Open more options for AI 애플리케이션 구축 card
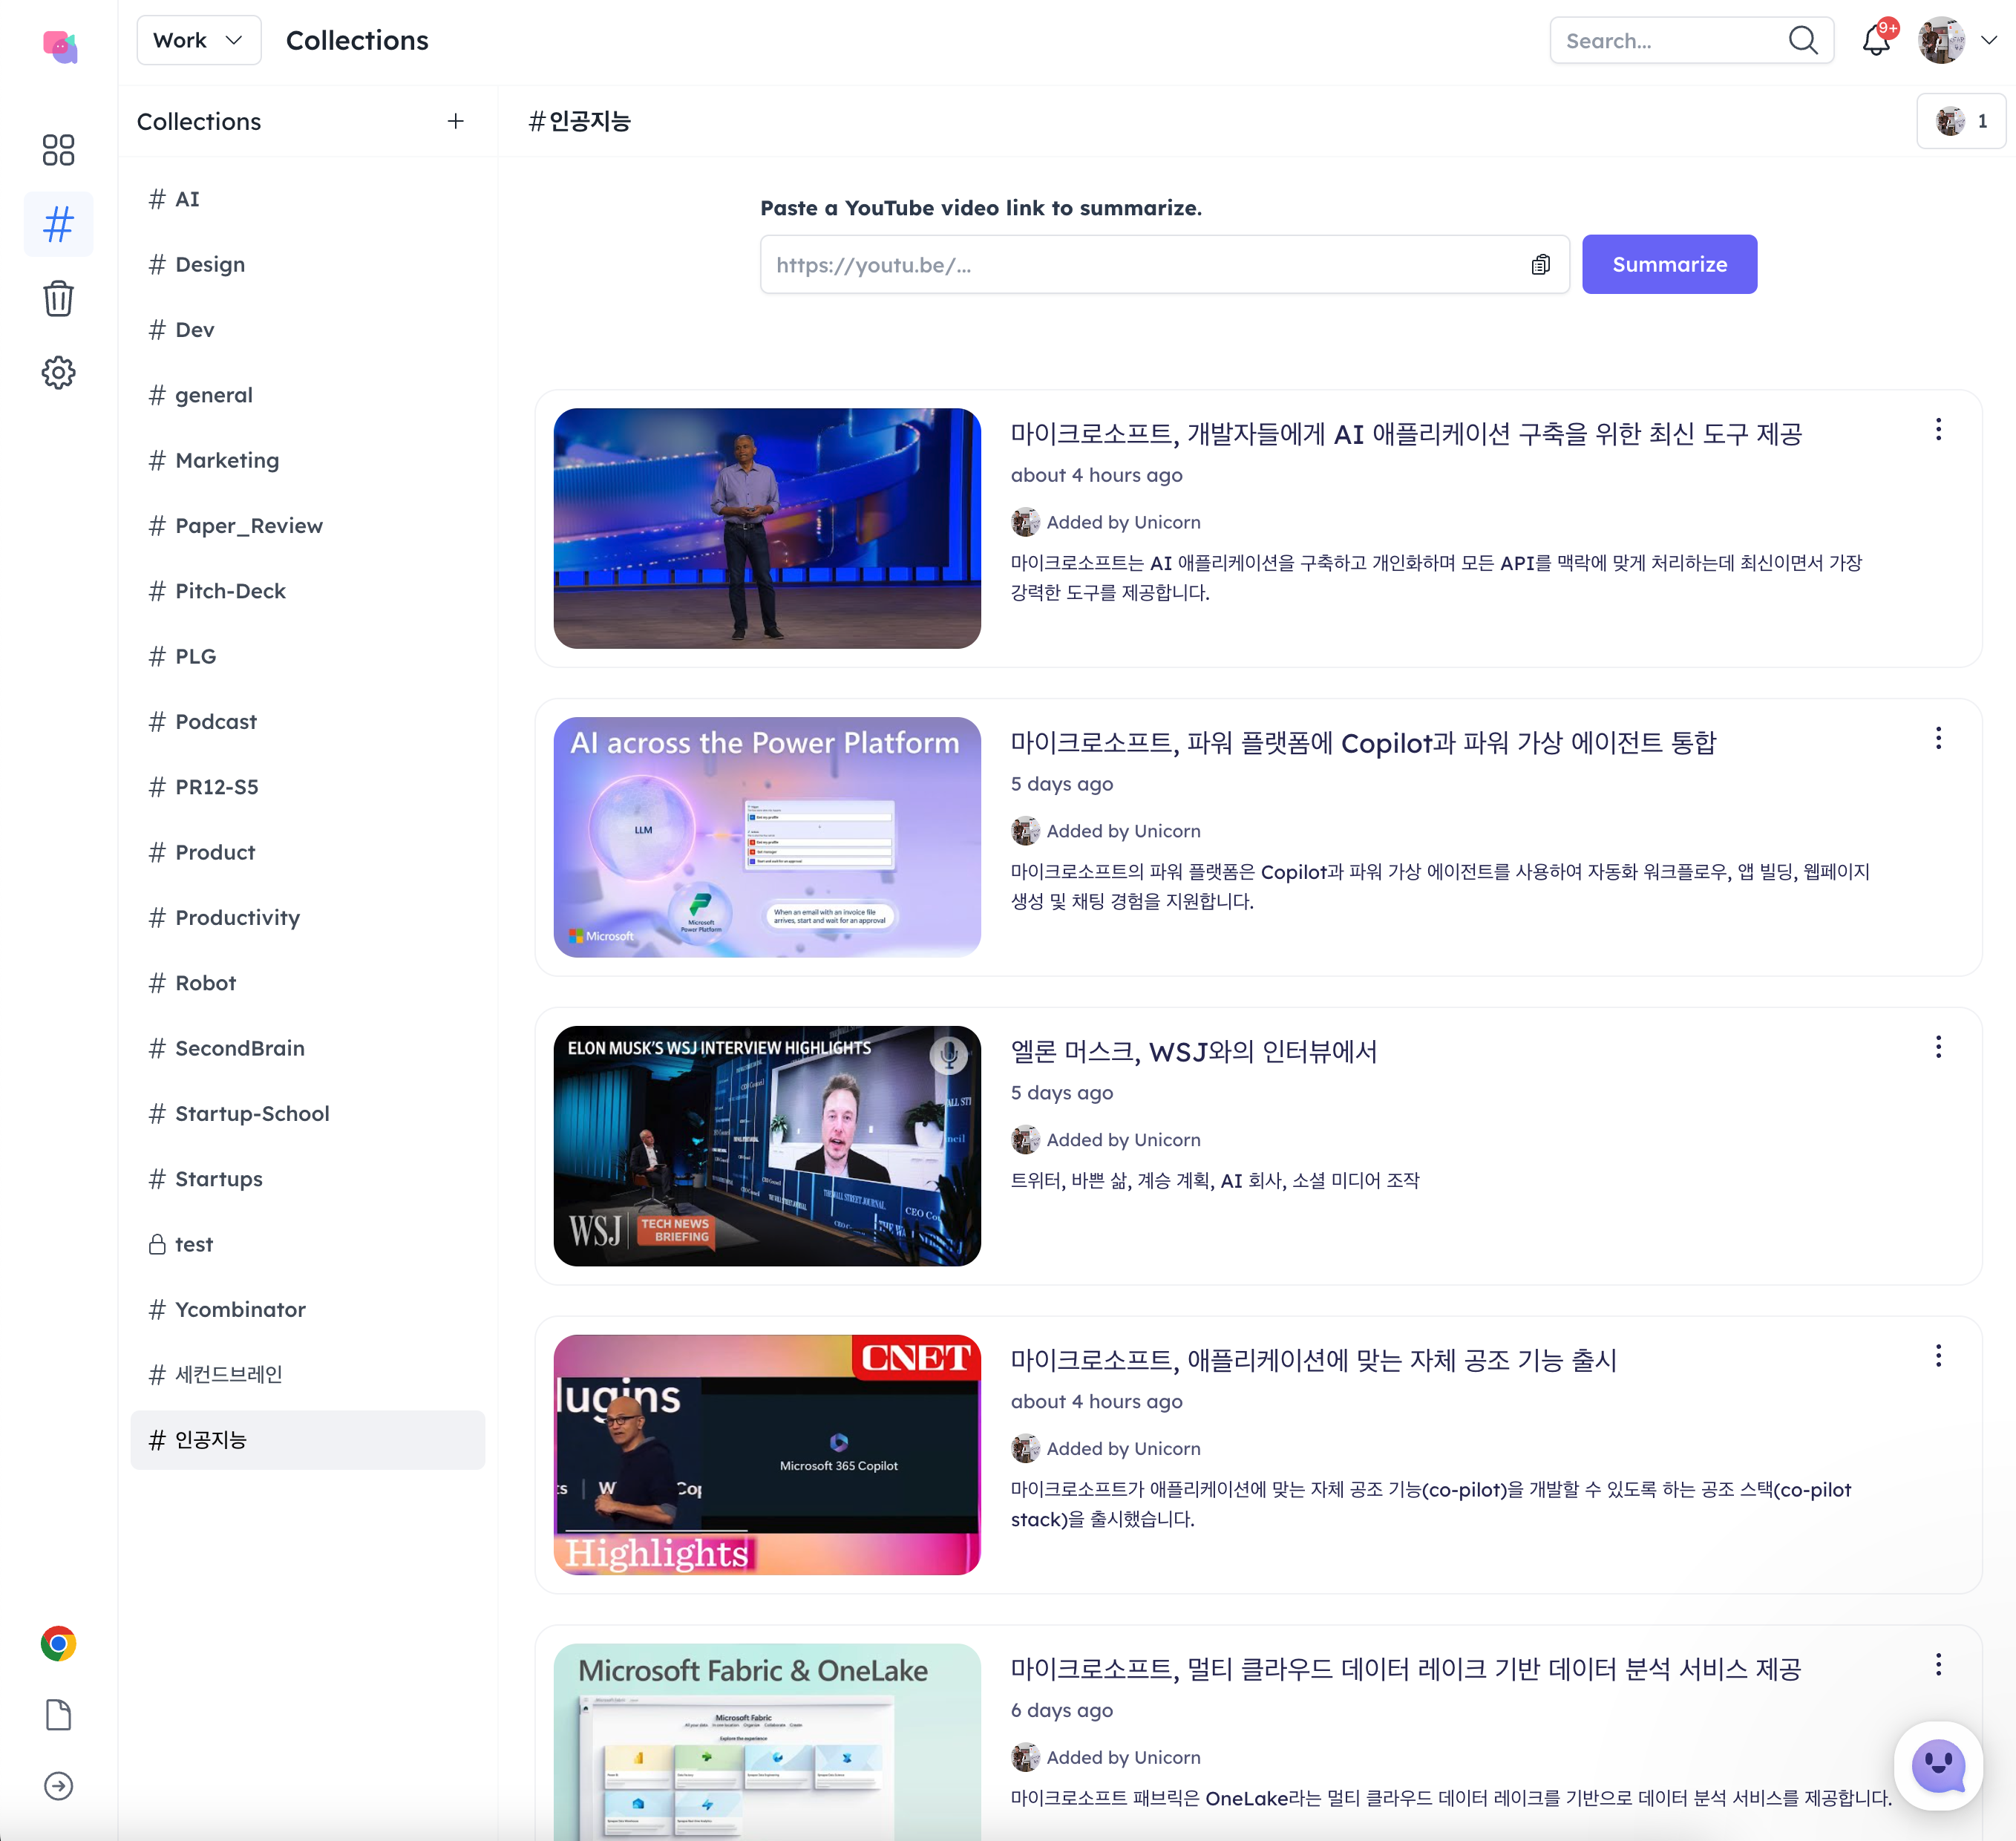2016x1841 pixels. pyautogui.click(x=1938, y=430)
